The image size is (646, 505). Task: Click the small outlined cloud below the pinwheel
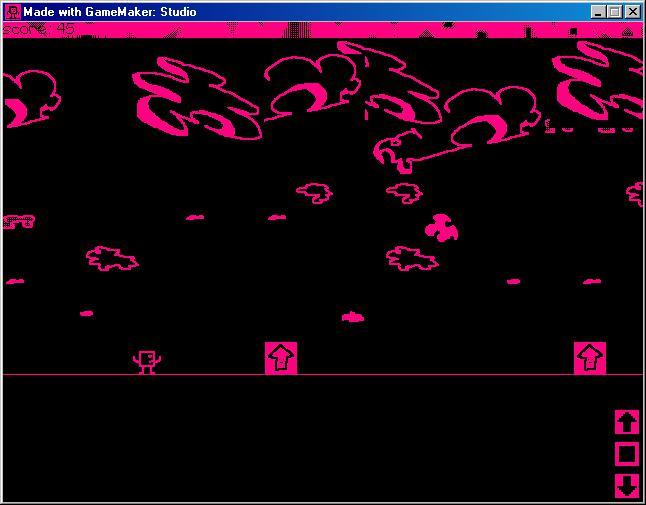(x=412, y=258)
